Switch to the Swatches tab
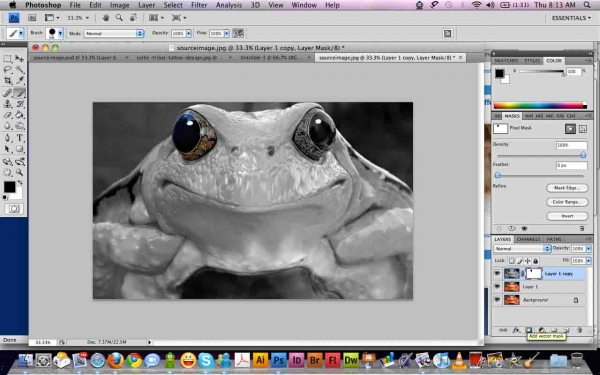 (x=506, y=60)
